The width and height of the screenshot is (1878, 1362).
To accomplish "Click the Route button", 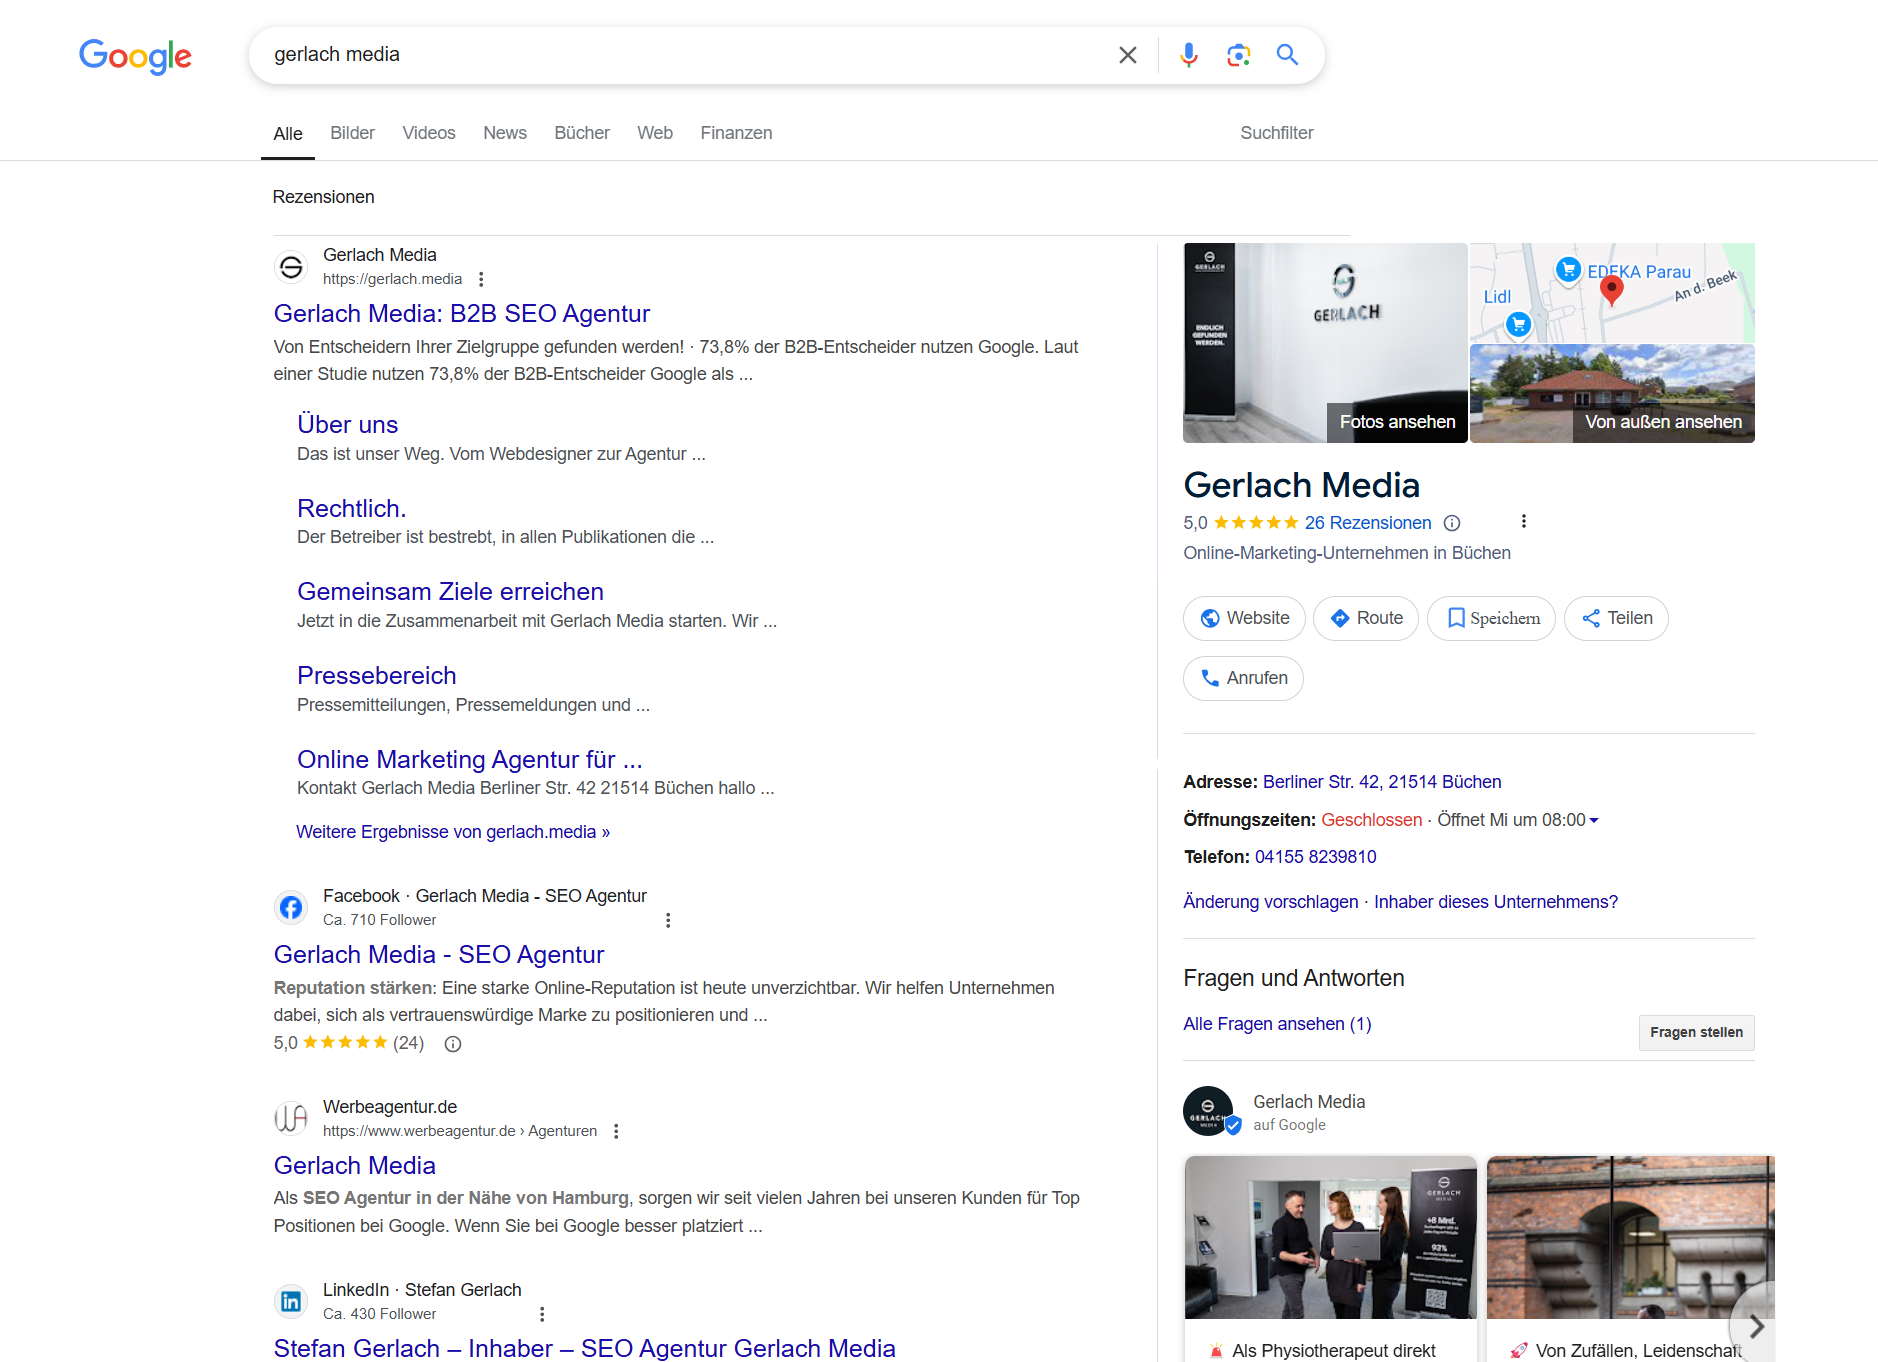I will [x=1365, y=618].
